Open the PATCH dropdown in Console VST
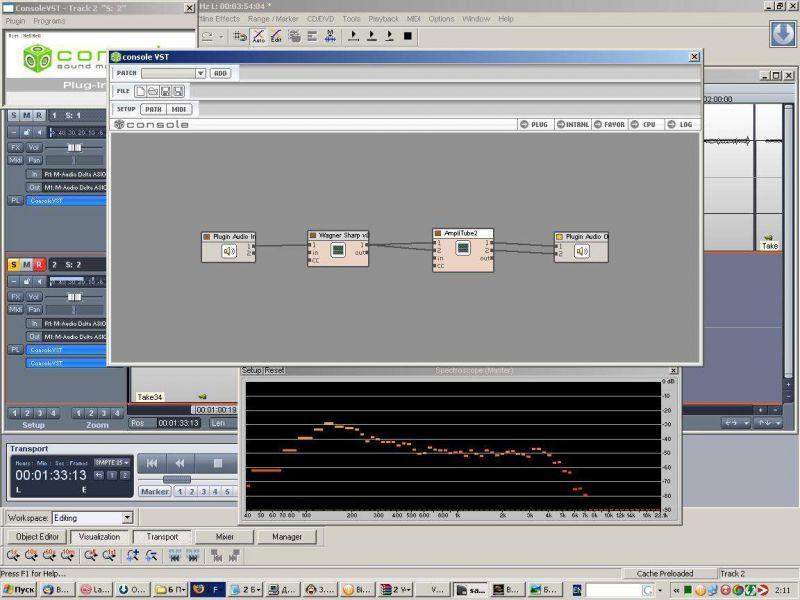Viewport: 800px width, 600px height. click(200, 73)
